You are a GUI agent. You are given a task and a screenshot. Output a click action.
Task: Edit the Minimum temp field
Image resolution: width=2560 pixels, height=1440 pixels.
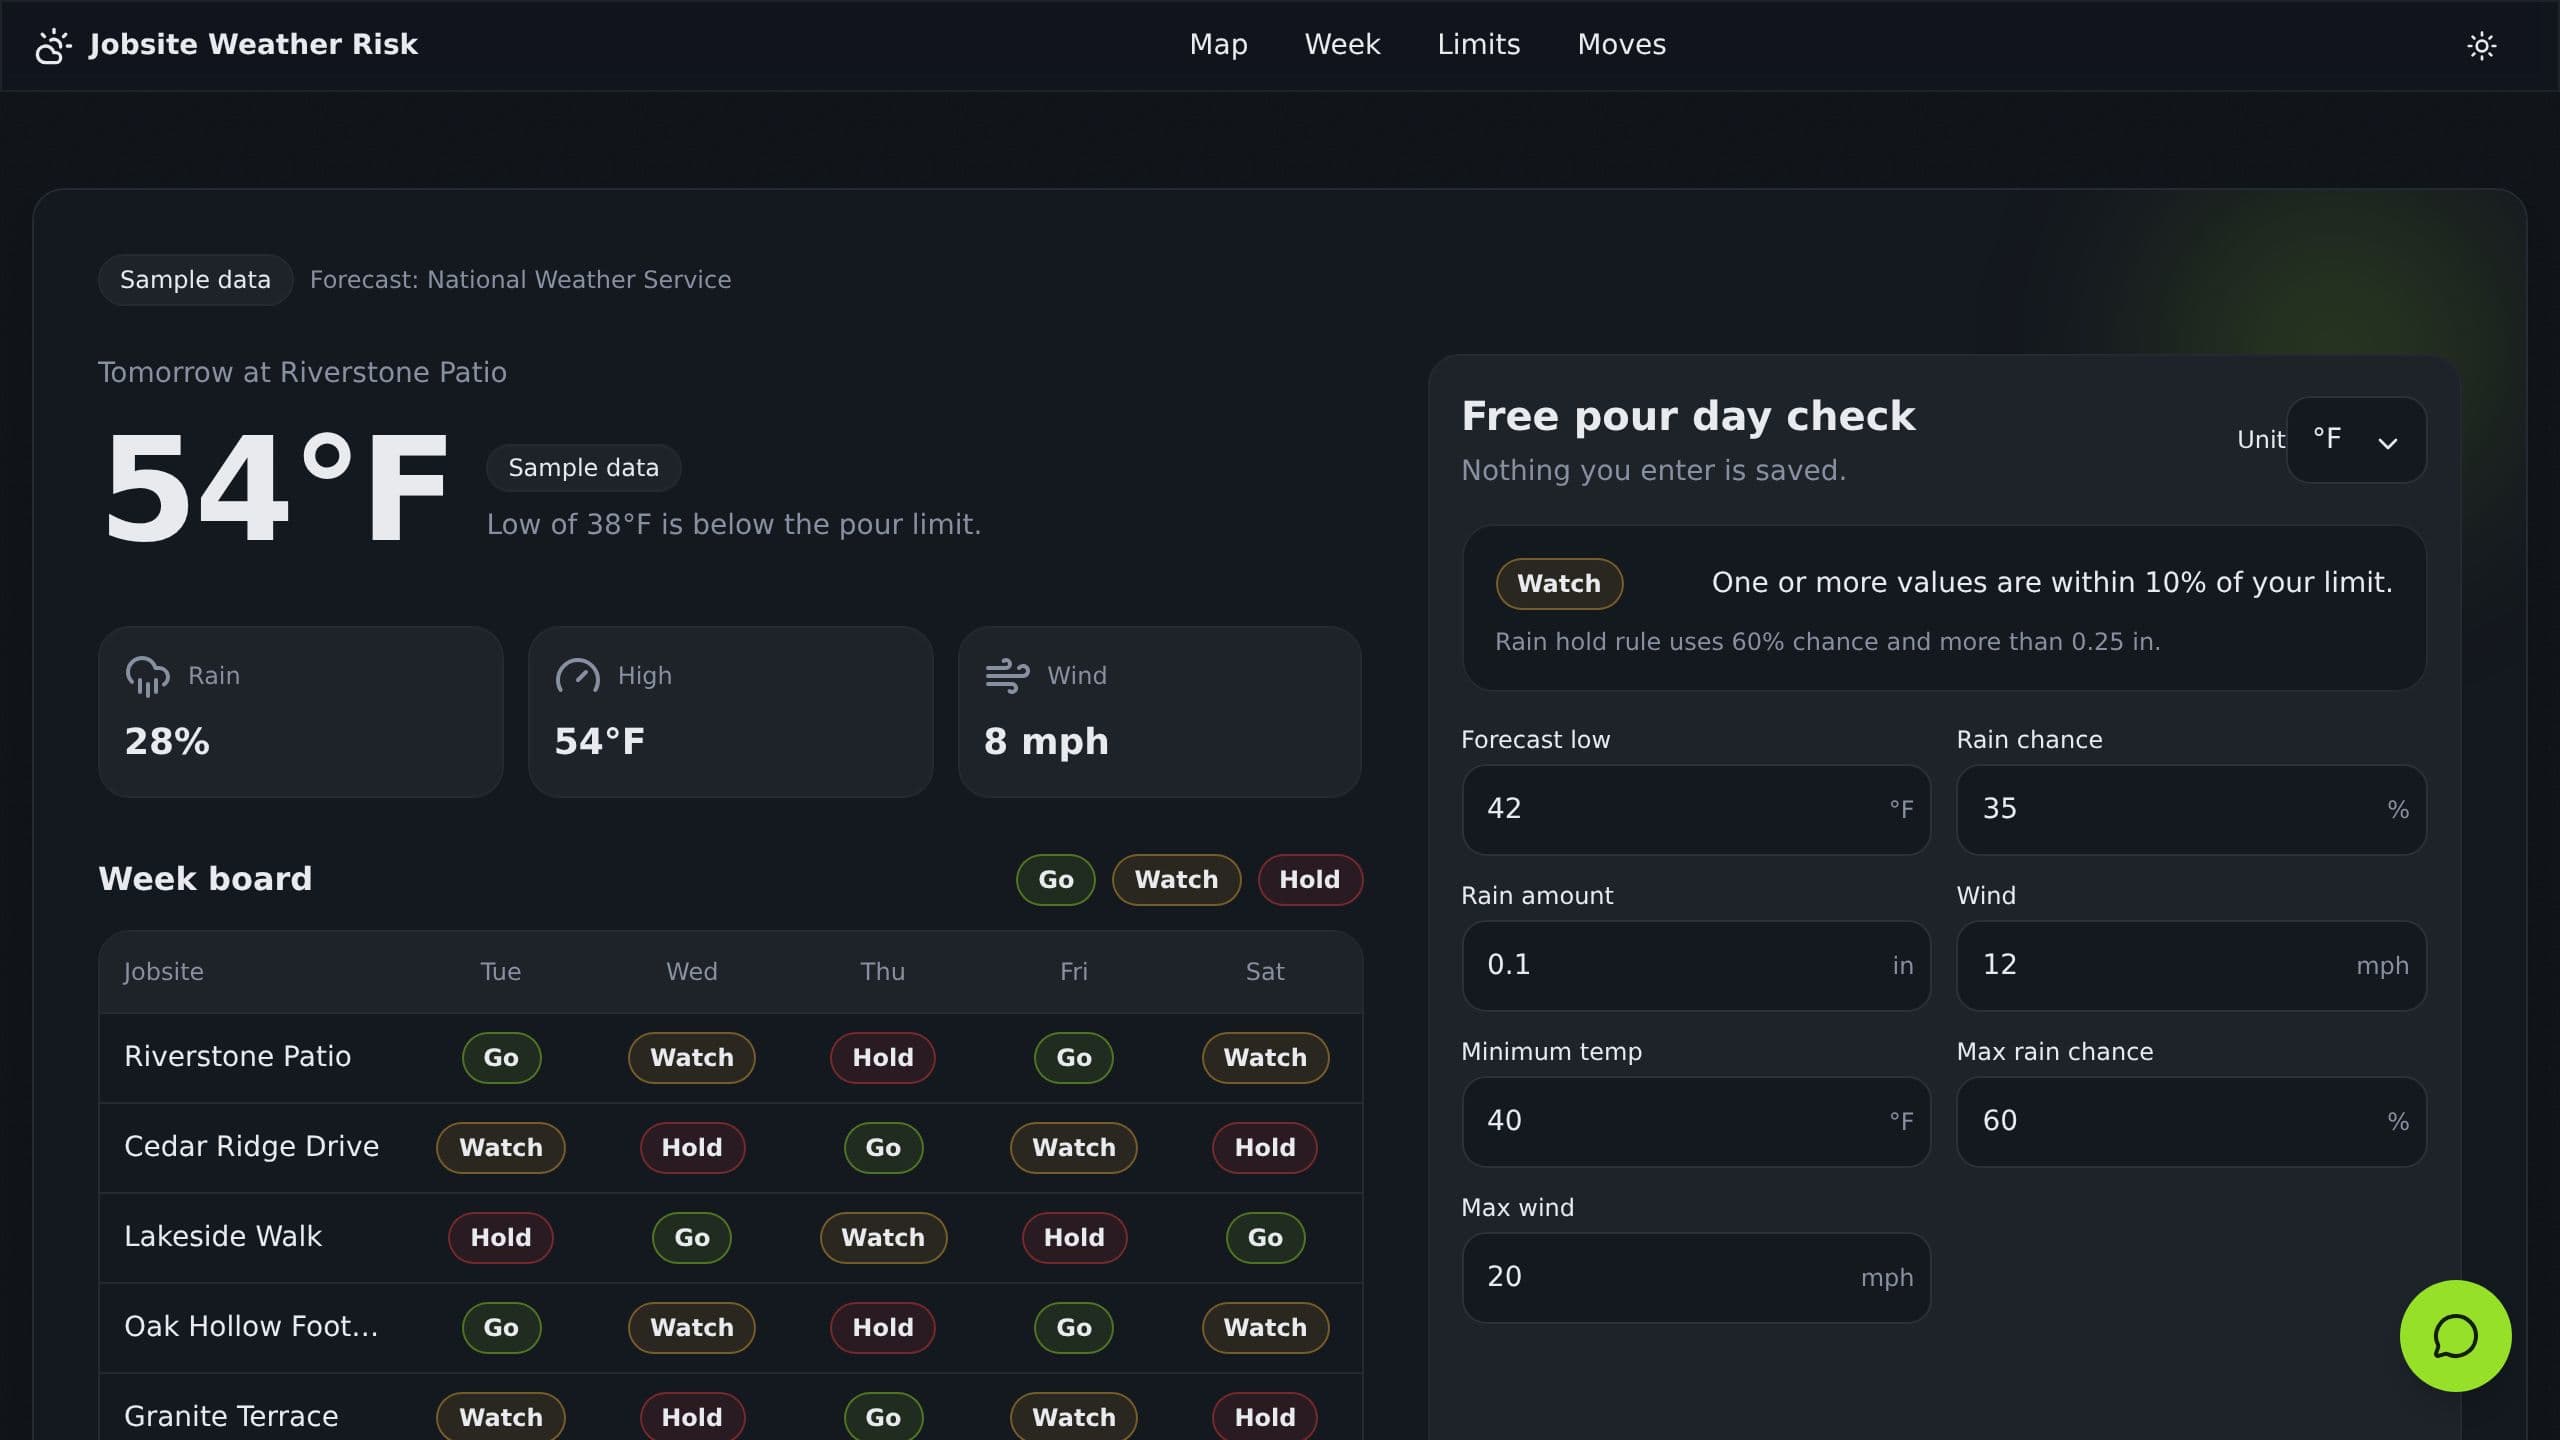pos(1696,1121)
